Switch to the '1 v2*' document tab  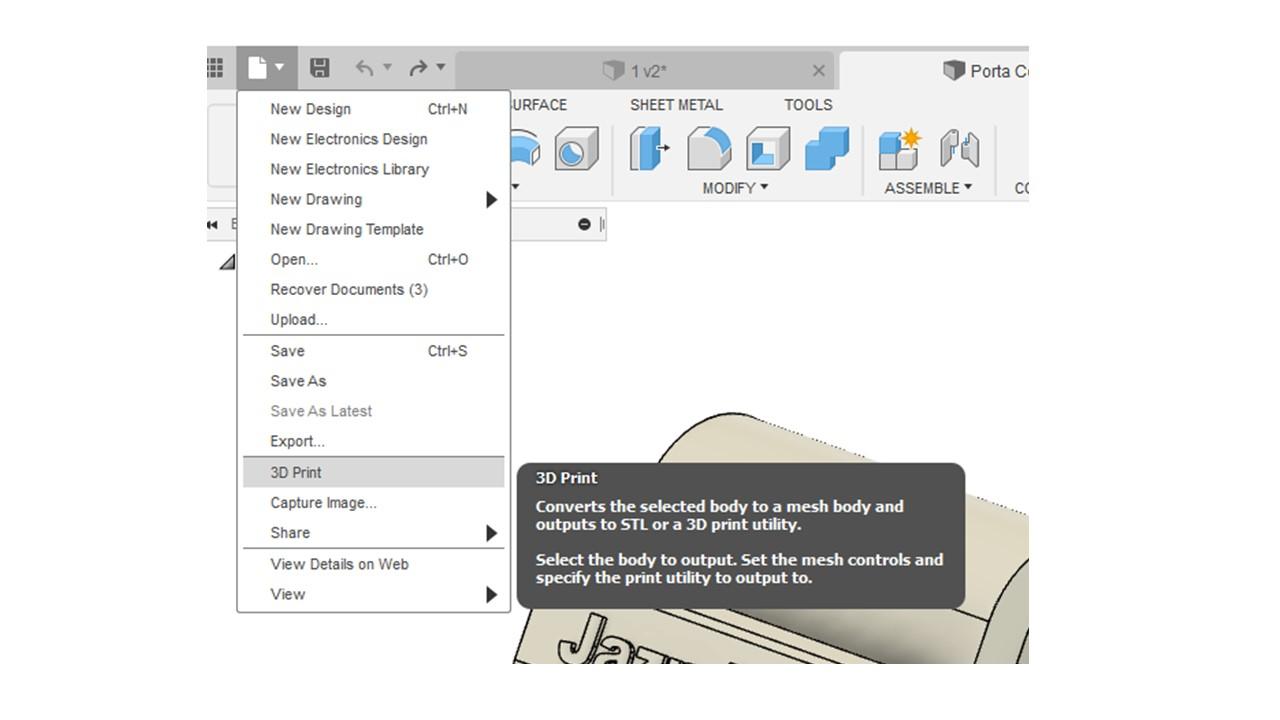click(x=646, y=70)
